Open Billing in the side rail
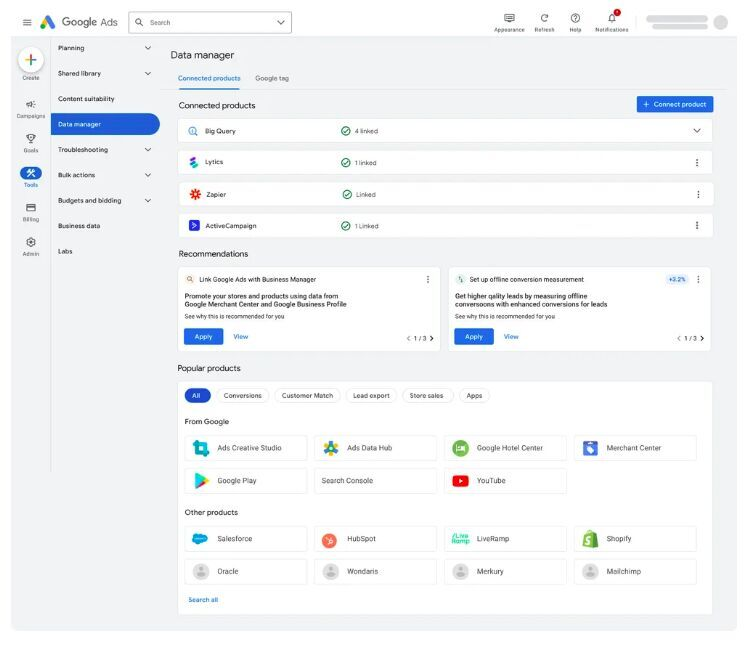 (31, 212)
